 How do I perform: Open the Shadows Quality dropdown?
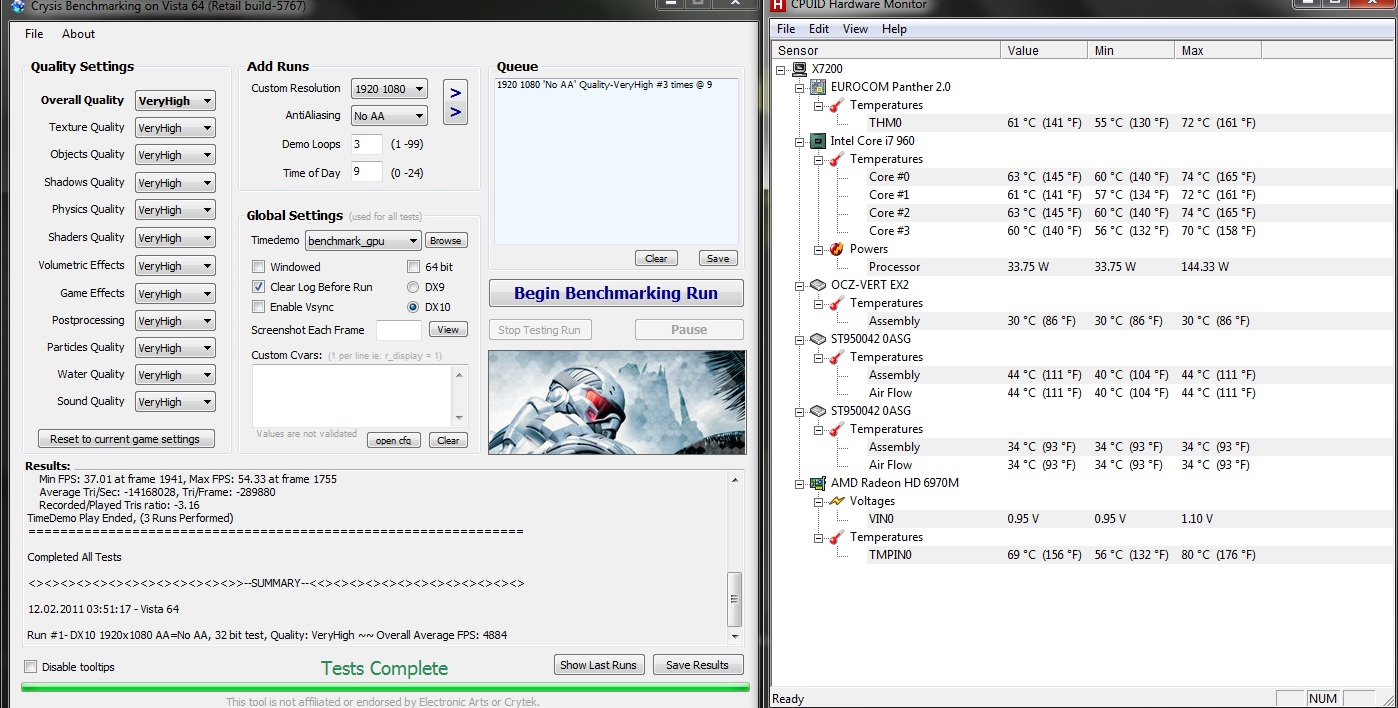click(174, 183)
